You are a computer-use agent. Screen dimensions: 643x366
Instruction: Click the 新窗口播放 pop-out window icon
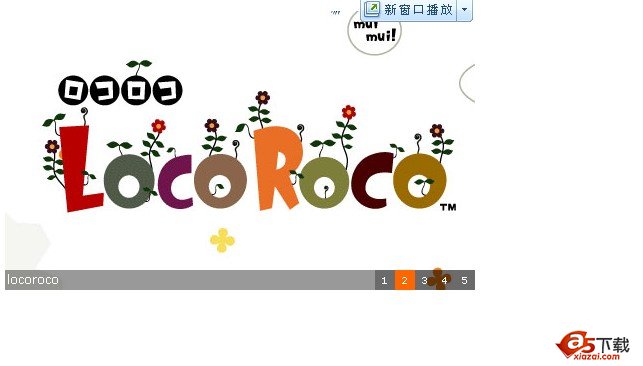pyautogui.click(x=372, y=9)
